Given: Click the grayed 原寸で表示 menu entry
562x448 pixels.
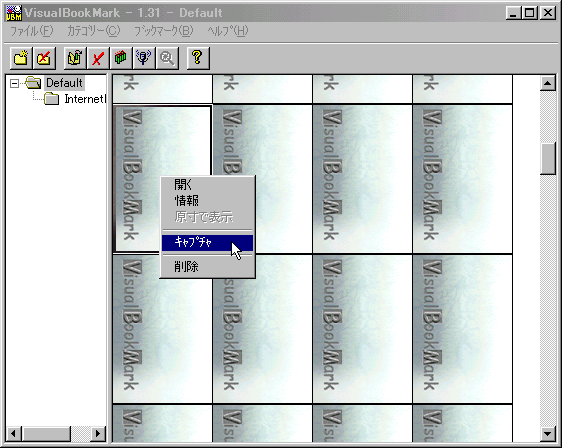Looking at the screenshot, I should click(208, 217).
